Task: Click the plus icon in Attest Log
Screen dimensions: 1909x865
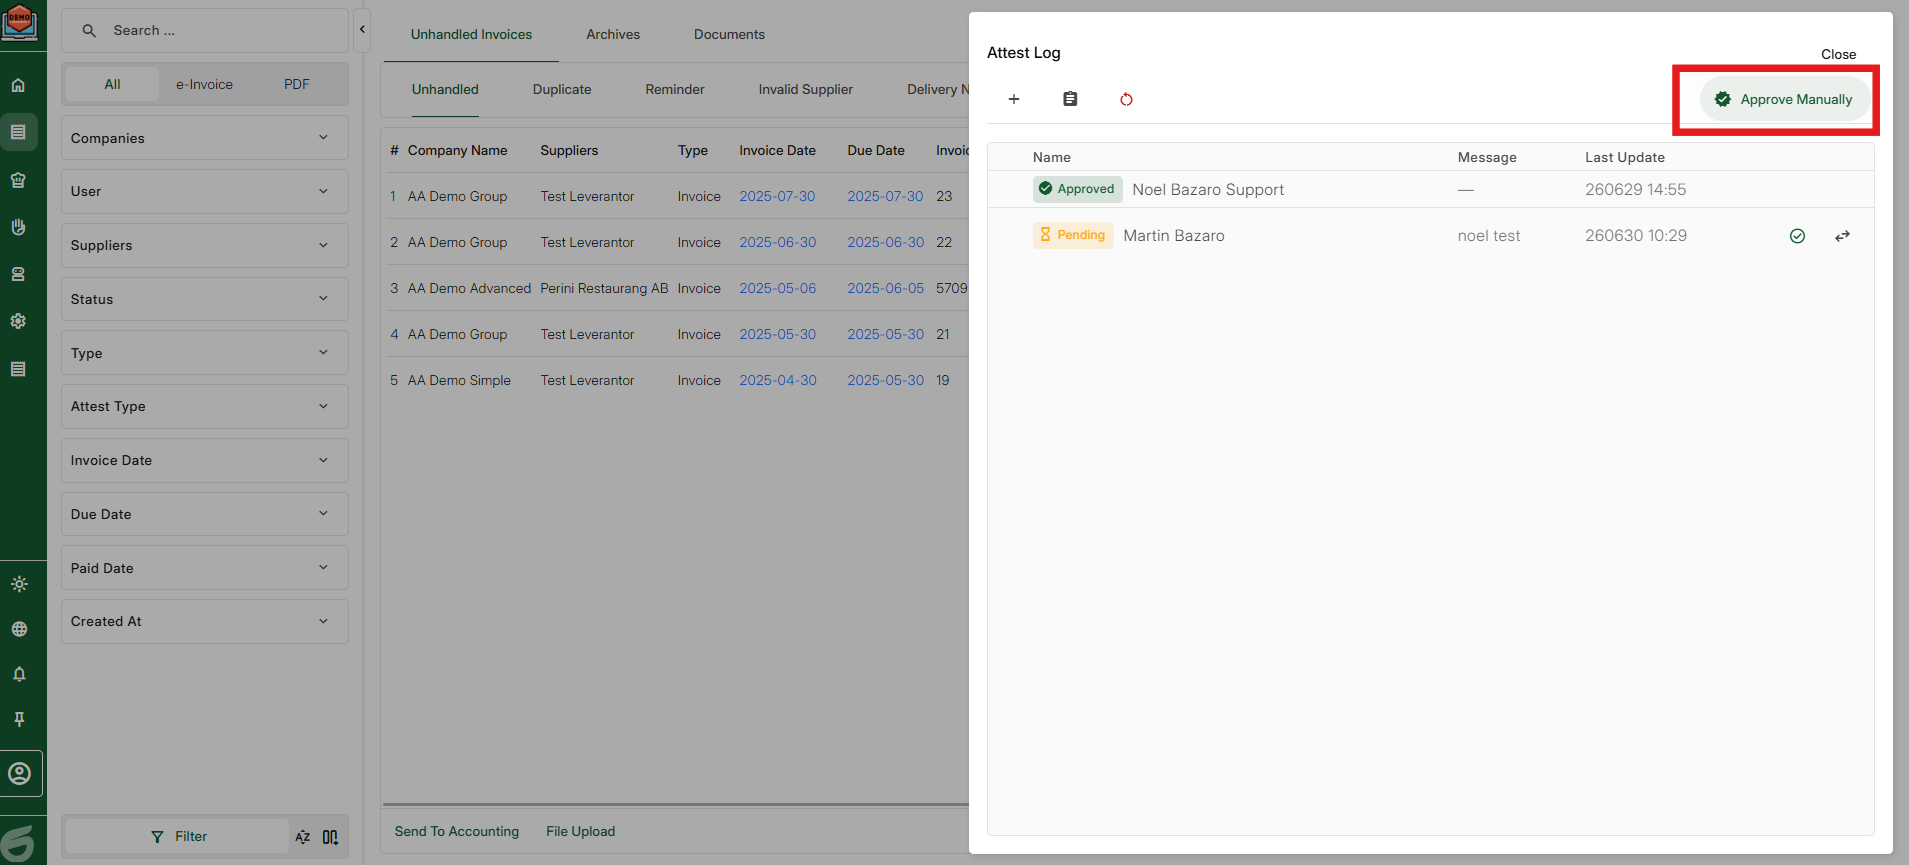Action: (1014, 99)
